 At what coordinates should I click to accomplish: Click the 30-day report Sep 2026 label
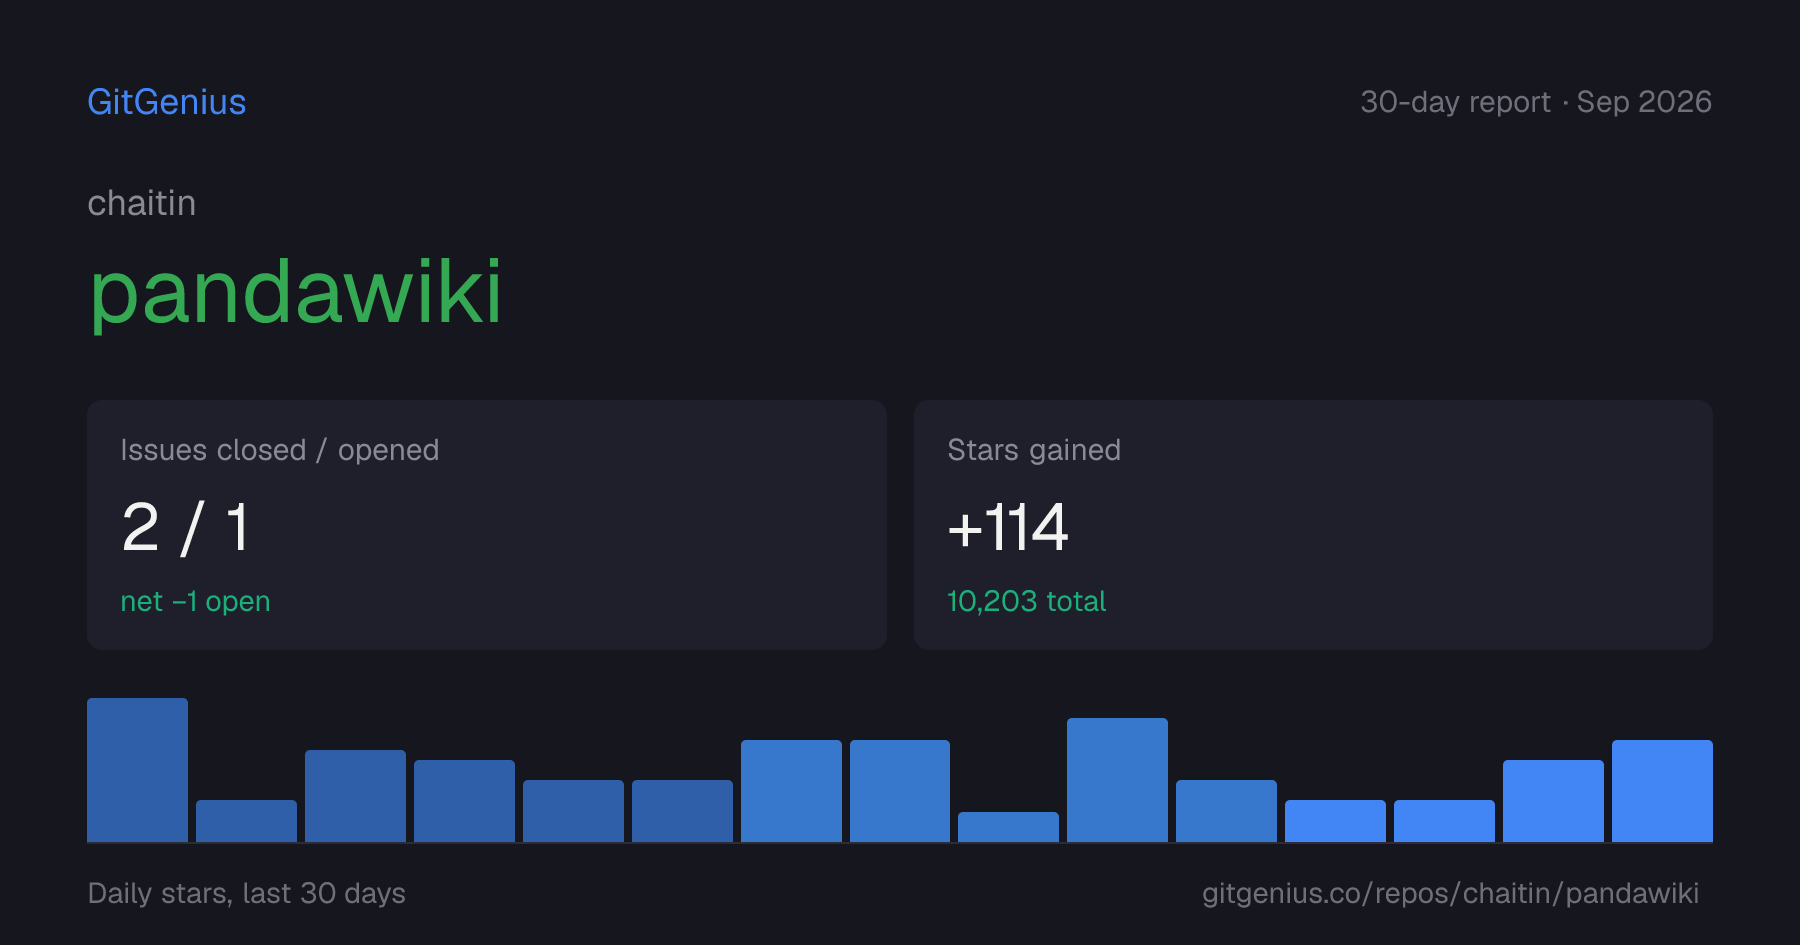[x=1535, y=102]
